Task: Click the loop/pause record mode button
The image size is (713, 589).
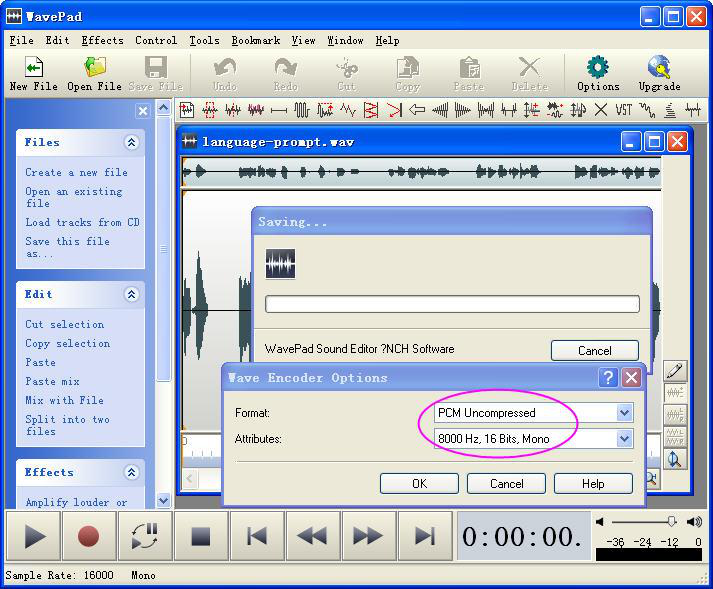Action: coord(145,536)
